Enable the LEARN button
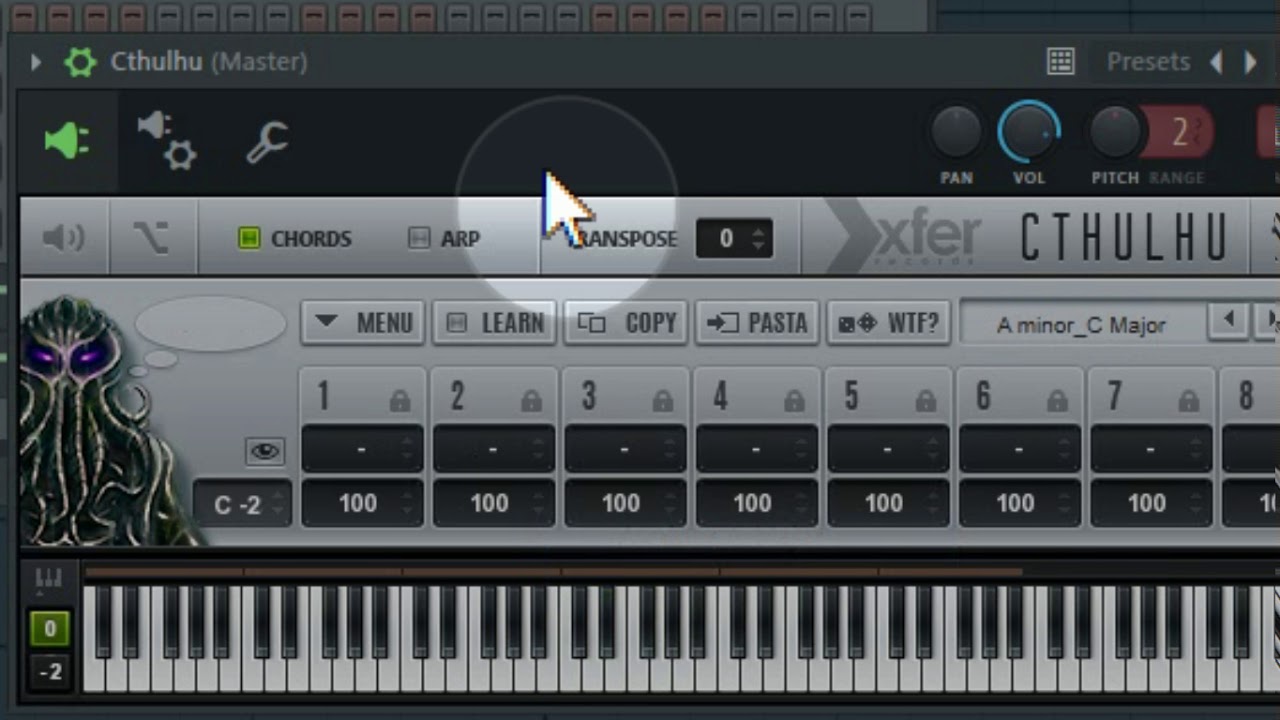 (x=494, y=323)
